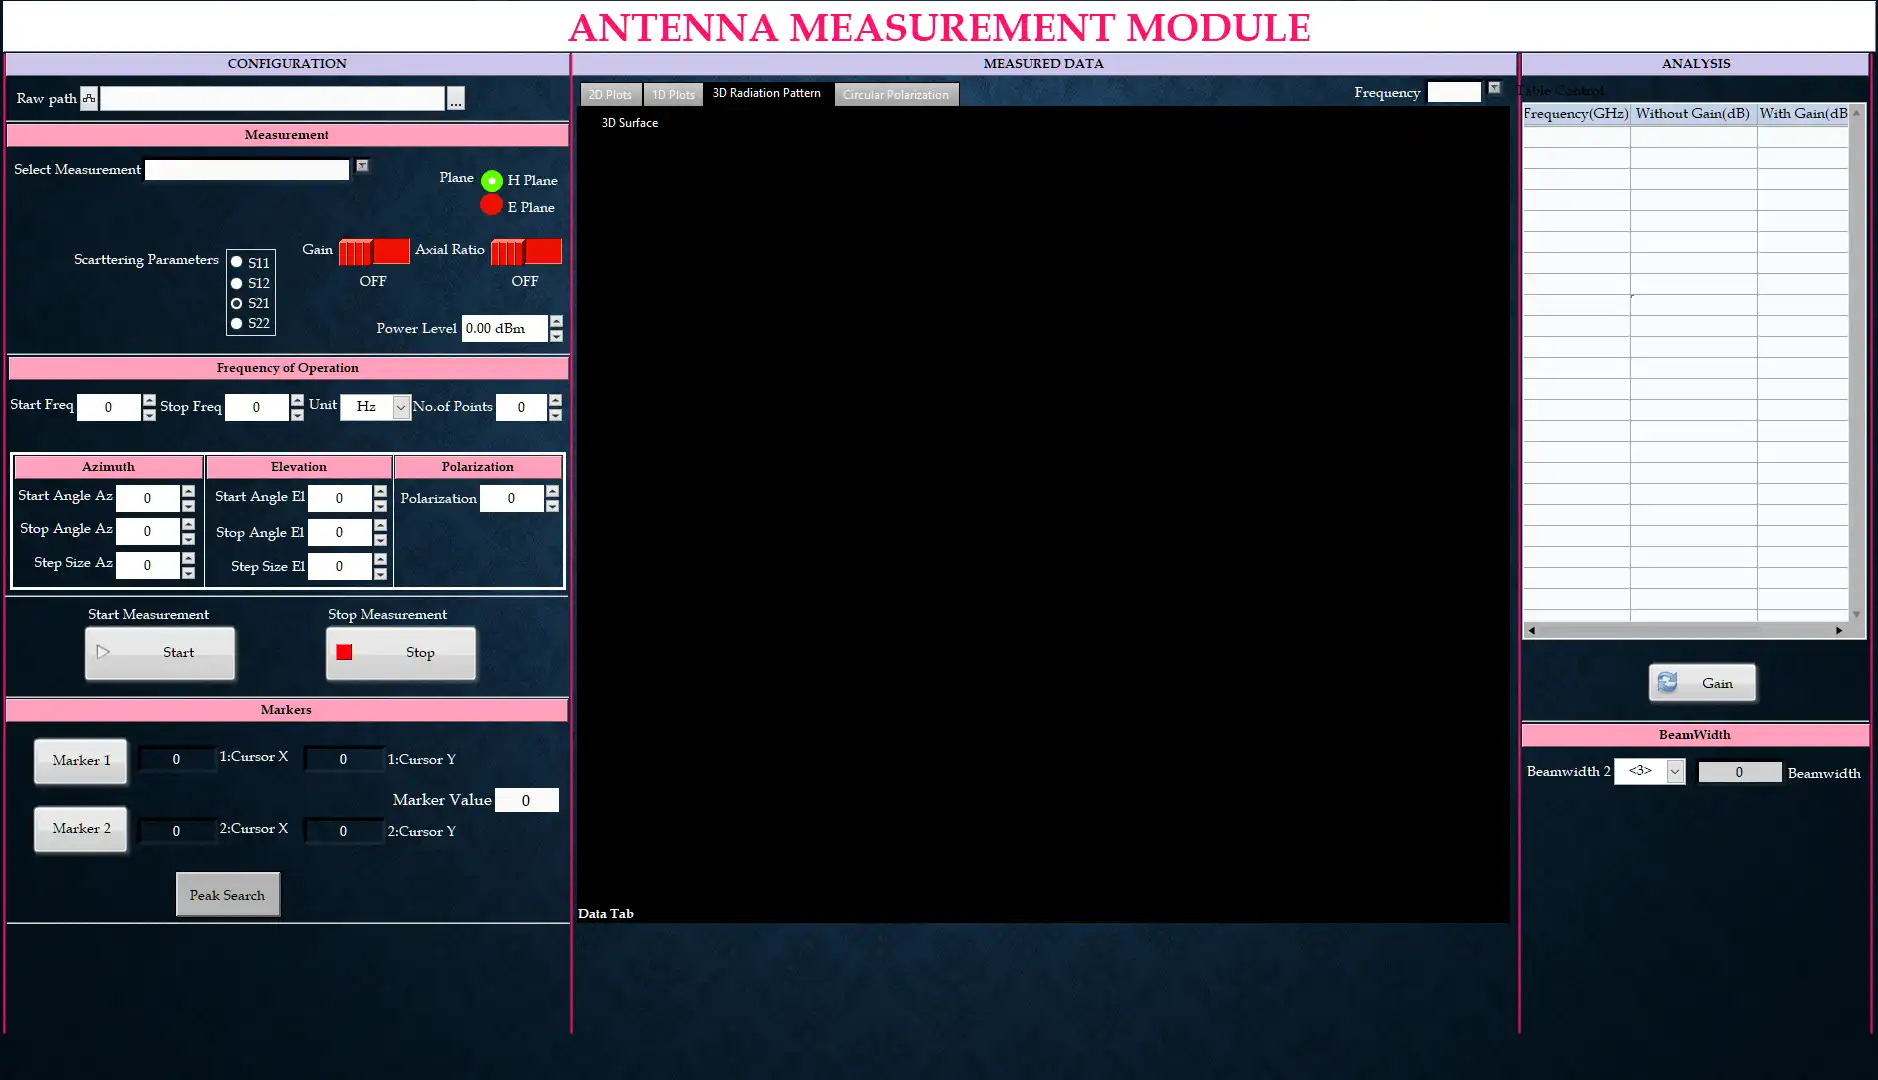Click the raw path browse button
Screen dimensions: 1878x1080
tap(455, 99)
